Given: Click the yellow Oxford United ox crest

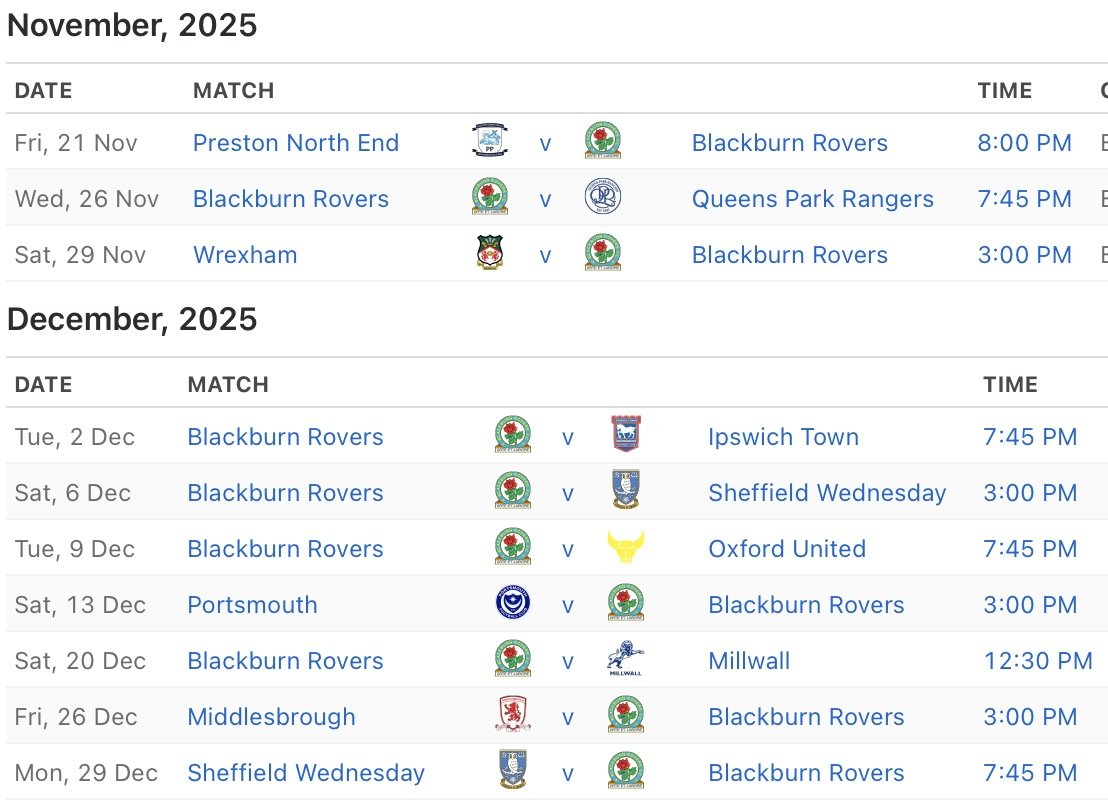Looking at the screenshot, I should (625, 548).
